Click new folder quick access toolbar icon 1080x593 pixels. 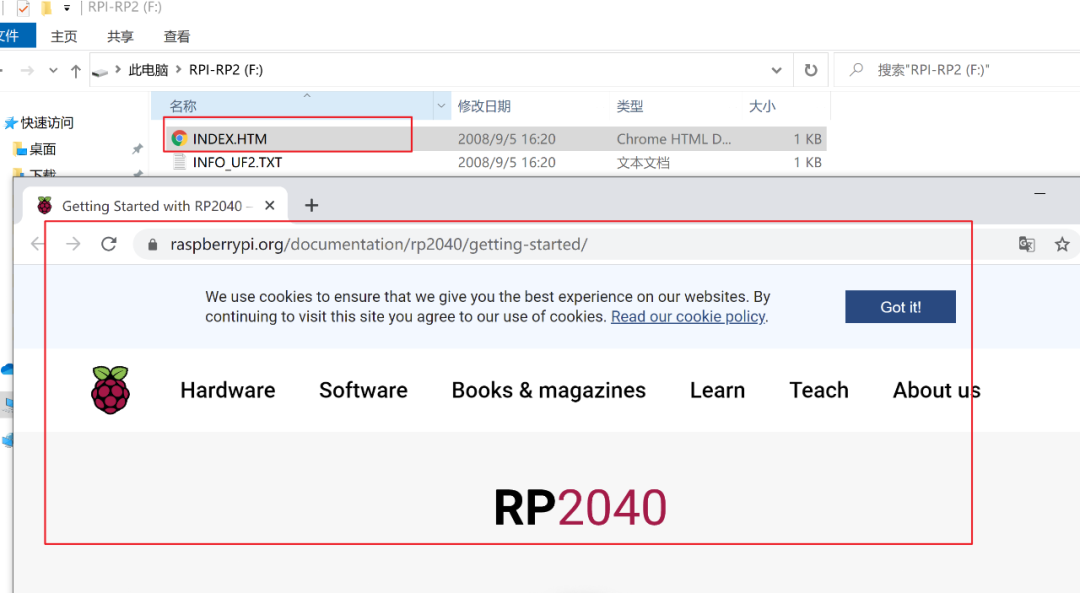pyautogui.click(x=46, y=8)
